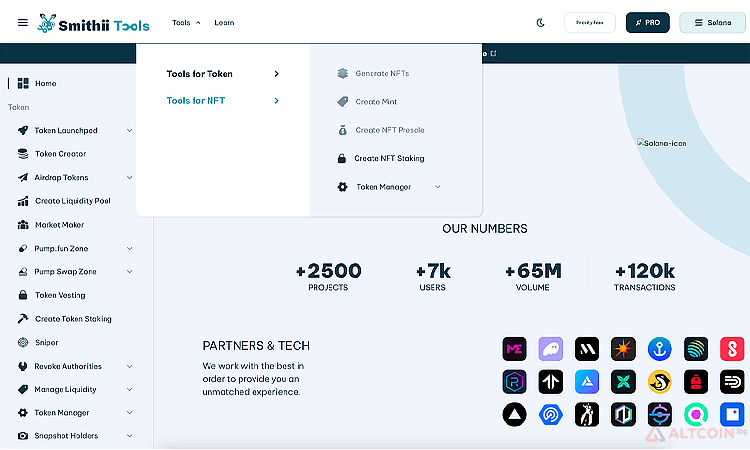This screenshot has width=750, height=450.
Task: Expand Pump Swap Zone sidebar section
Action: [x=129, y=272]
